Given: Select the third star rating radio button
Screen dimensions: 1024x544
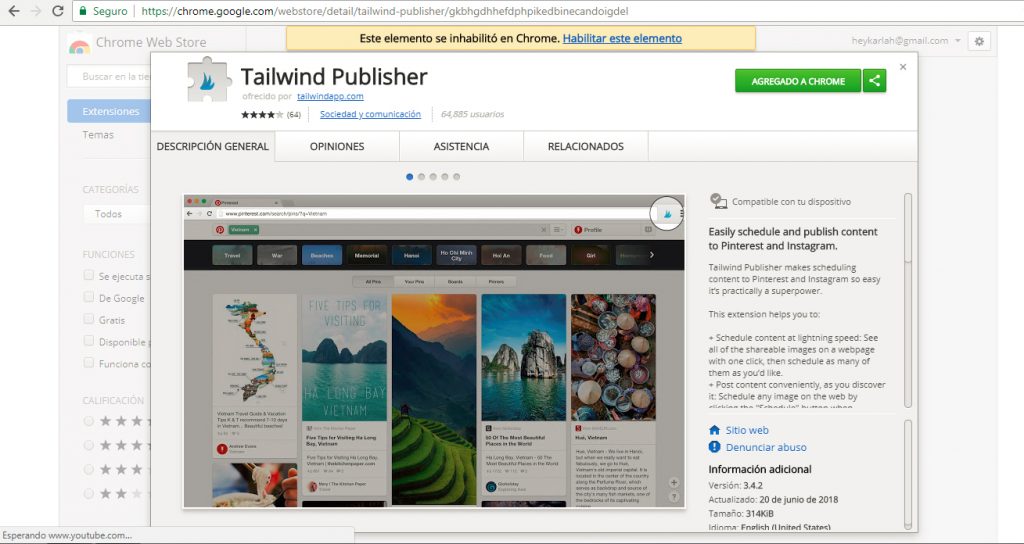Looking at the screenshot, I should tap(89, 470).
